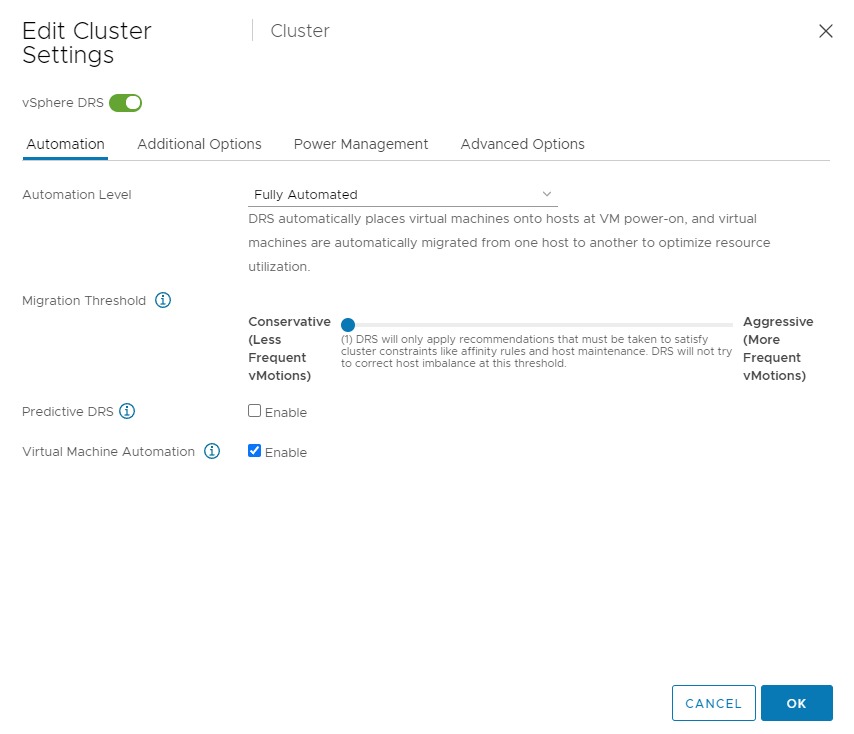Open the Additional Options tab

199,144
